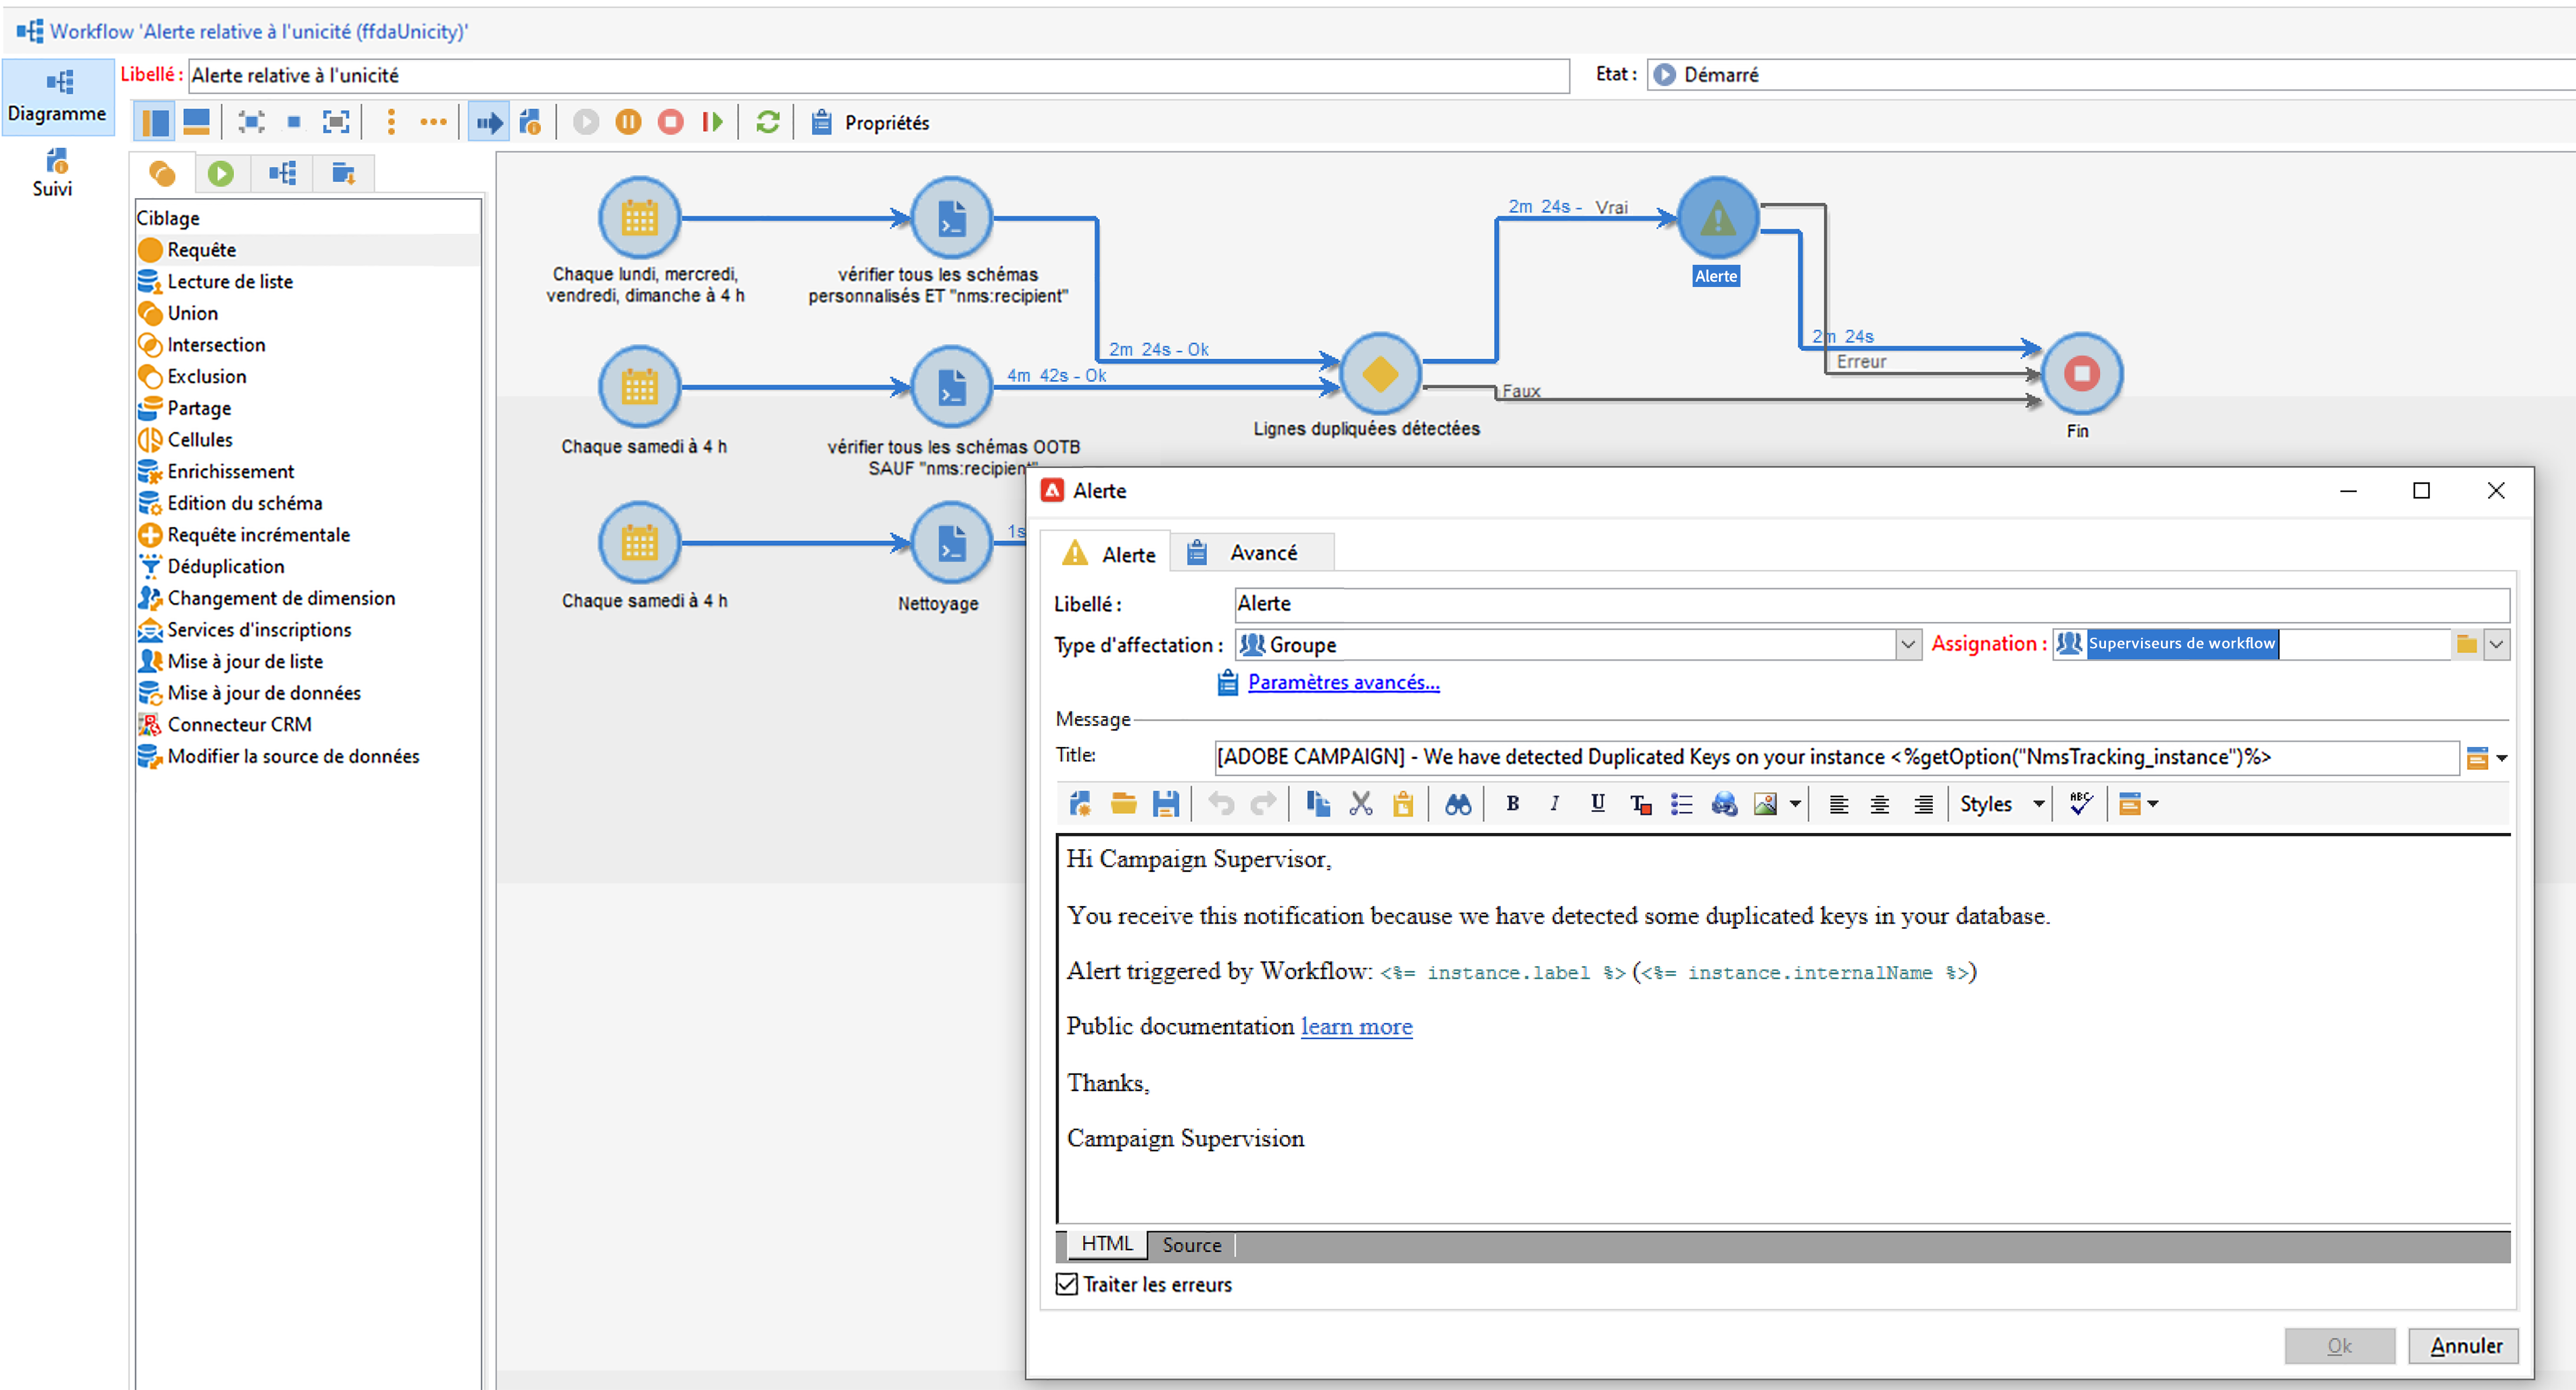2576x1390 pixels.
Task: Click the Find binoculars icon in editor
Action: click(1457, 804)
